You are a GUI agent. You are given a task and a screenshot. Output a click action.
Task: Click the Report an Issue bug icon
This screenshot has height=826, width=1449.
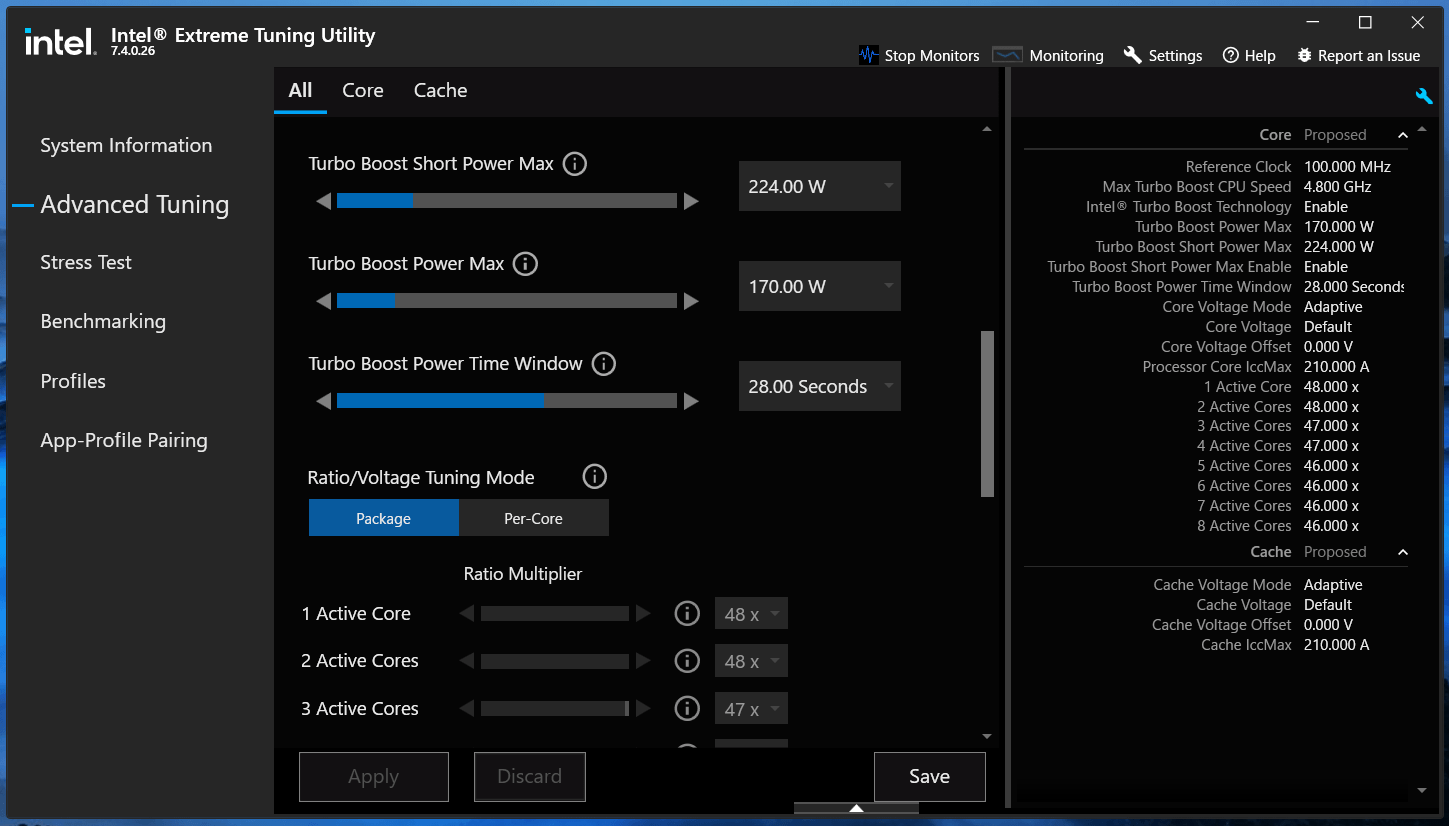(x=1304, y=55)
